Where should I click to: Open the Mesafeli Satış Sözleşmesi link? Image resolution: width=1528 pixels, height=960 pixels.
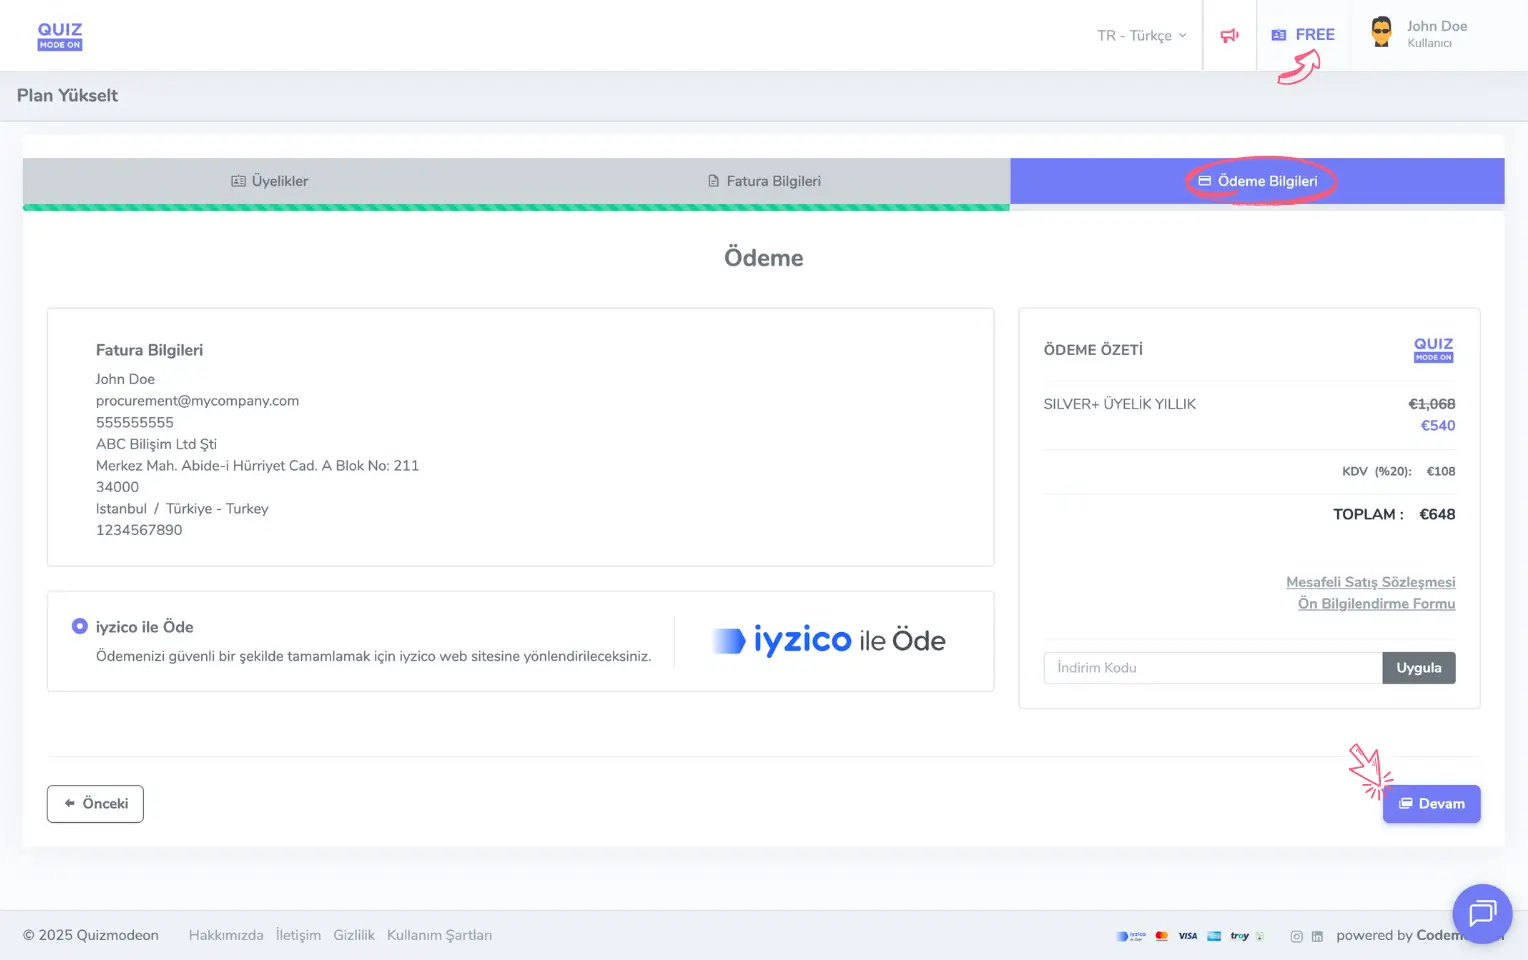(x=1370, y=582)
